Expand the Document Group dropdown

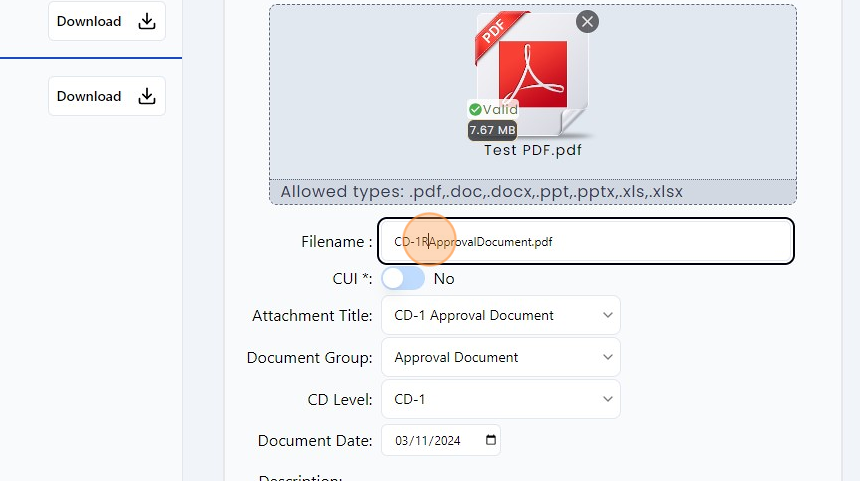500,357
